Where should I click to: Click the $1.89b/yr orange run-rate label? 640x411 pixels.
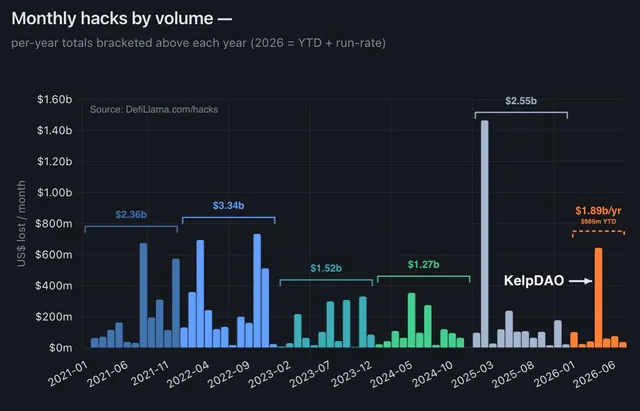point(598,211)
